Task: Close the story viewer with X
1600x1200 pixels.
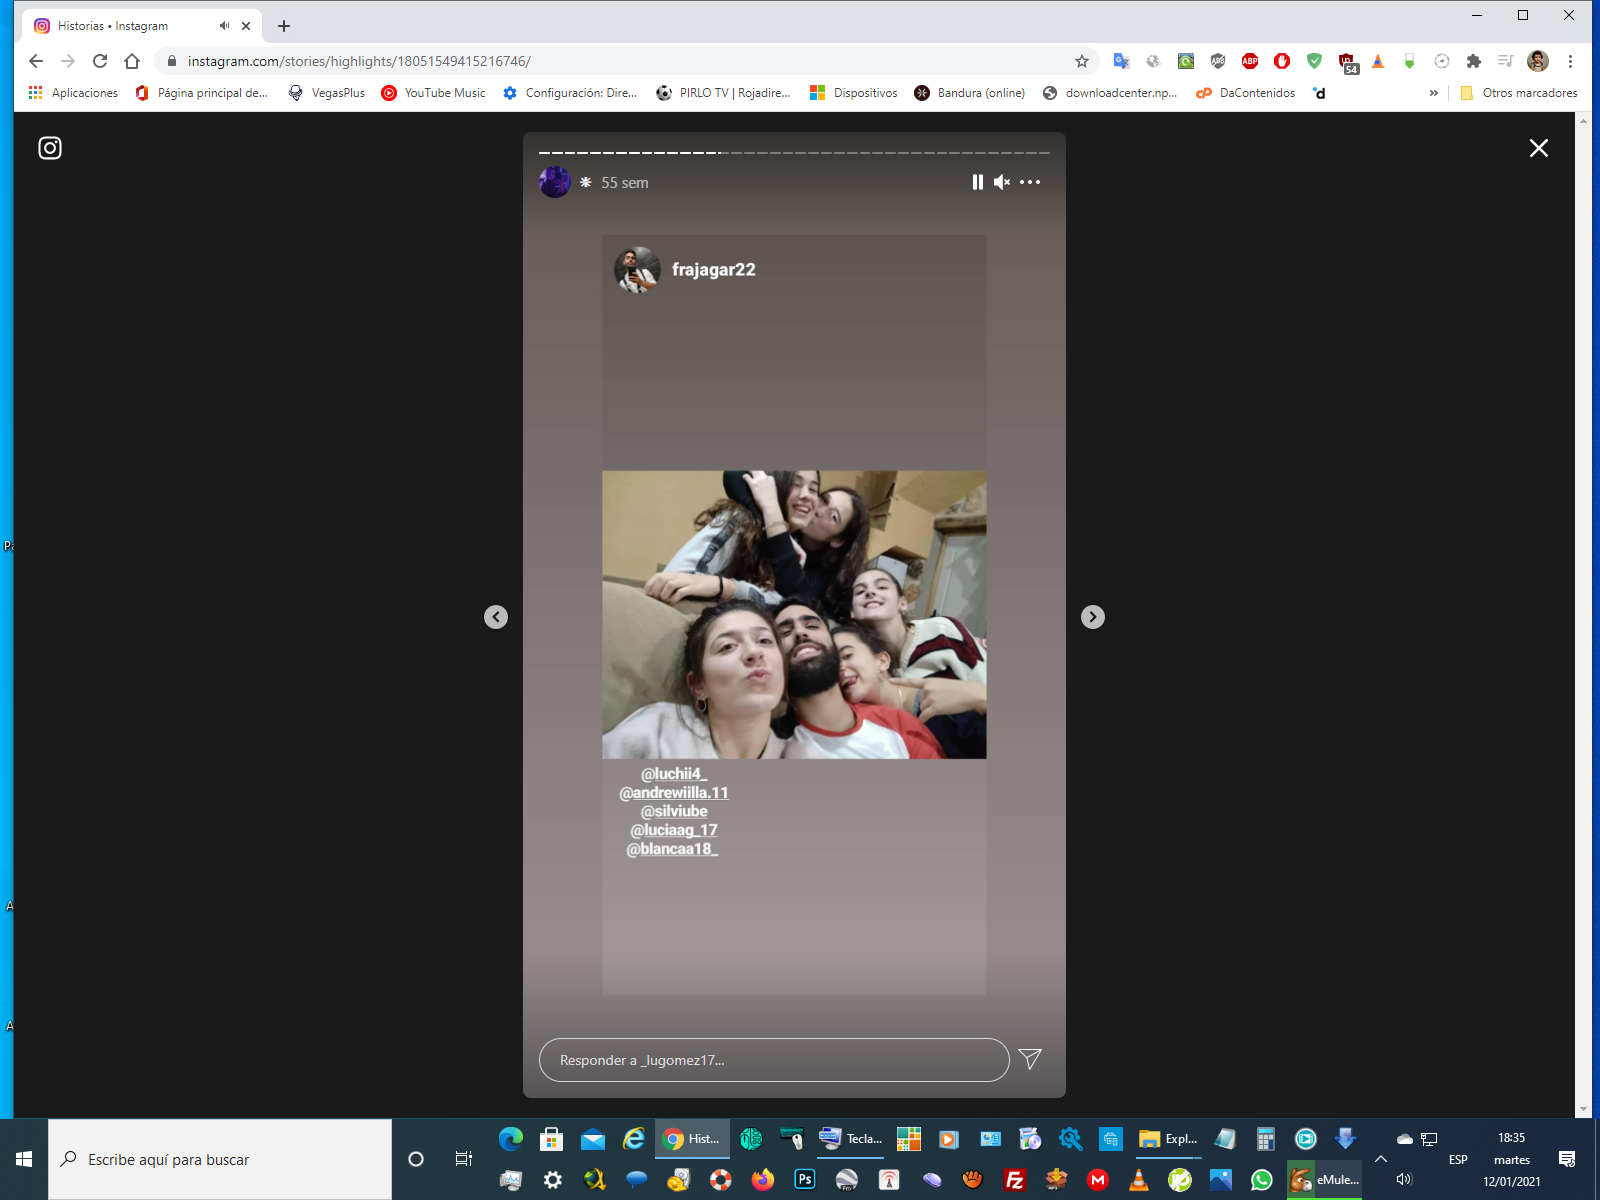Action: pos(1538,148)
